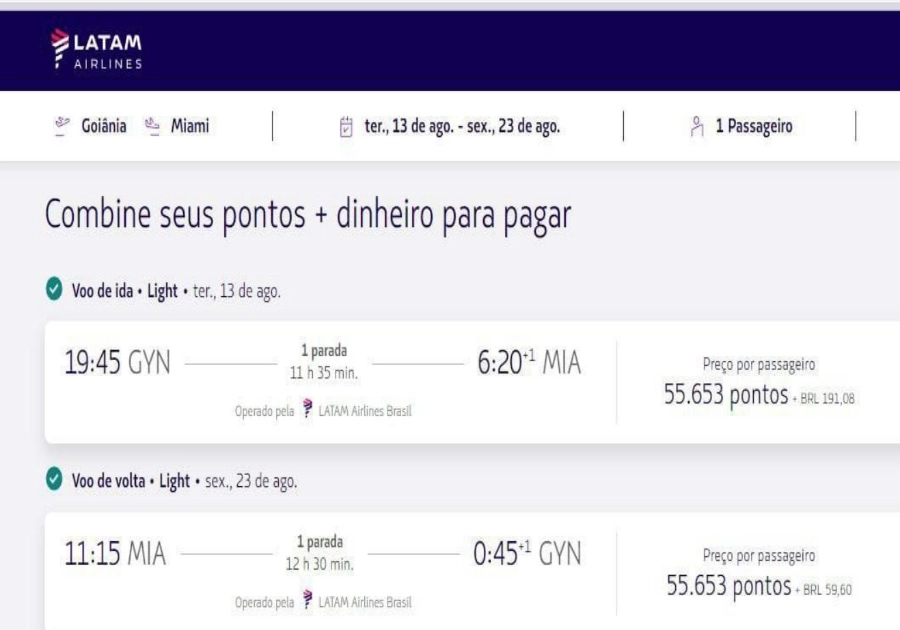
Task: Open the travel dates selector
Action: [x=461, y=127]
